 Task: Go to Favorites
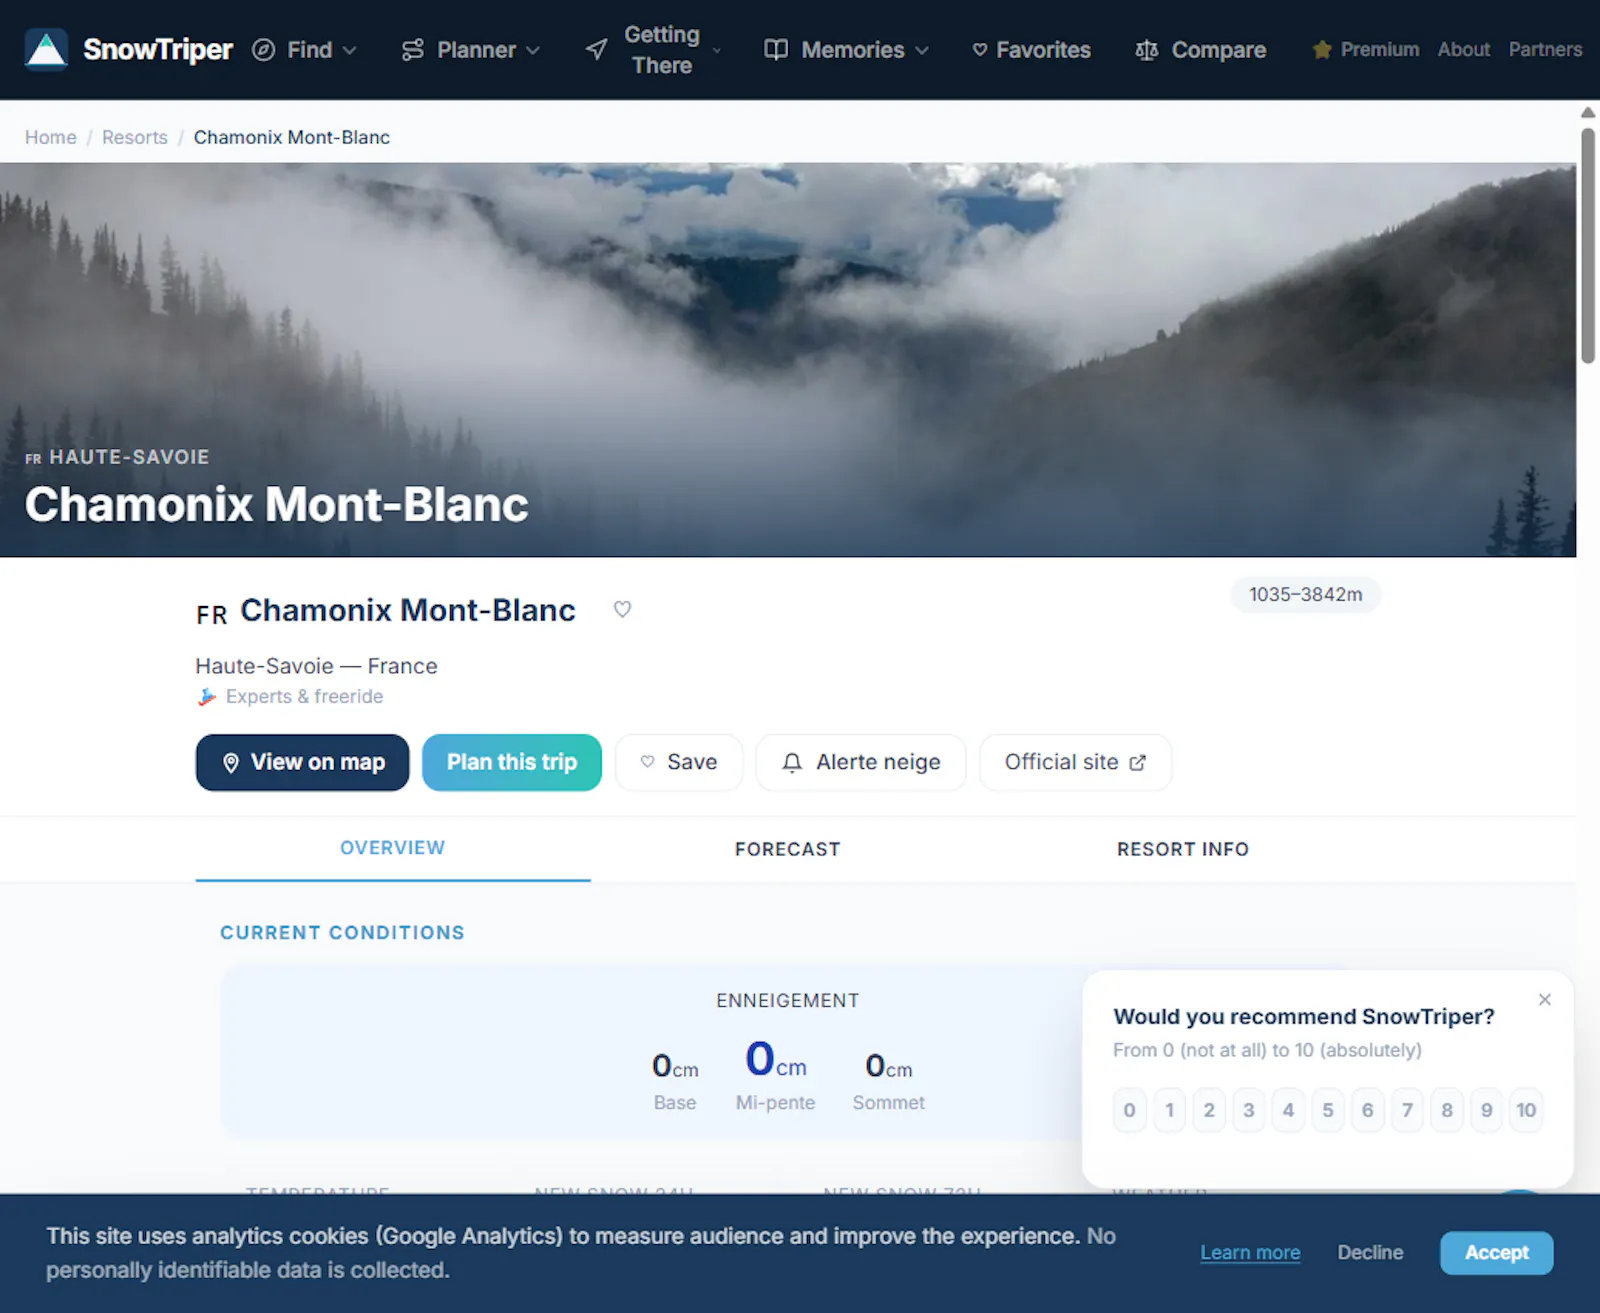(1031, 50)
